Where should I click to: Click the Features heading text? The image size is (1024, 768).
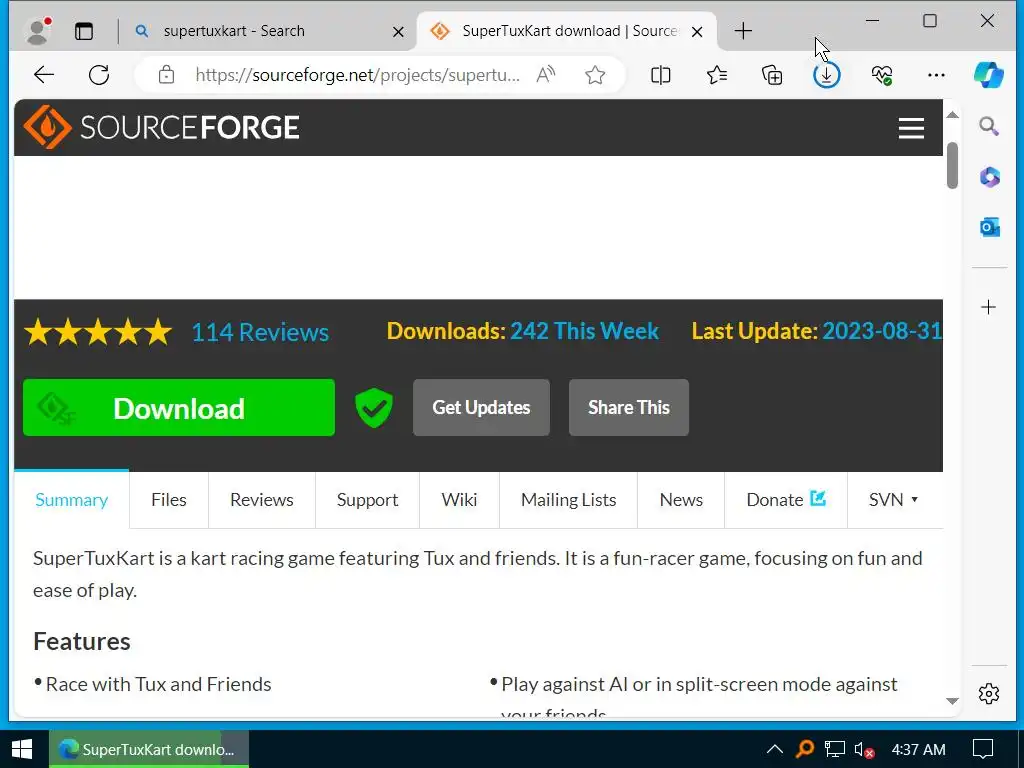82,642
